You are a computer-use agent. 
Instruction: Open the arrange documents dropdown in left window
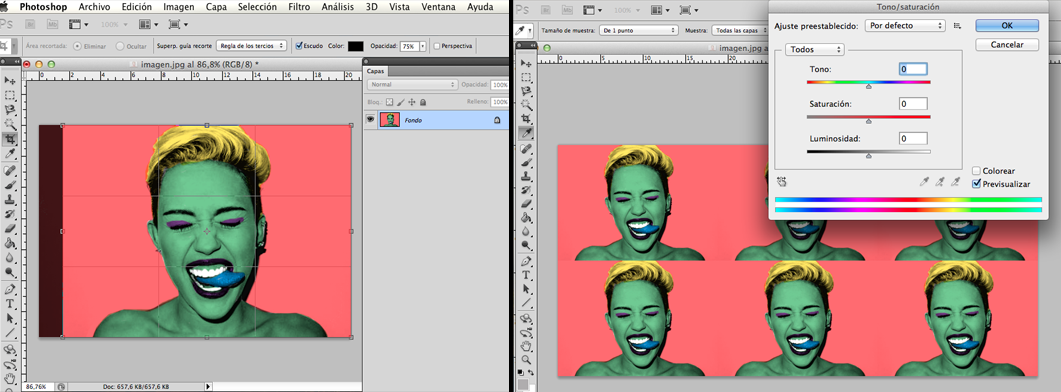click(x=148, y=24)
